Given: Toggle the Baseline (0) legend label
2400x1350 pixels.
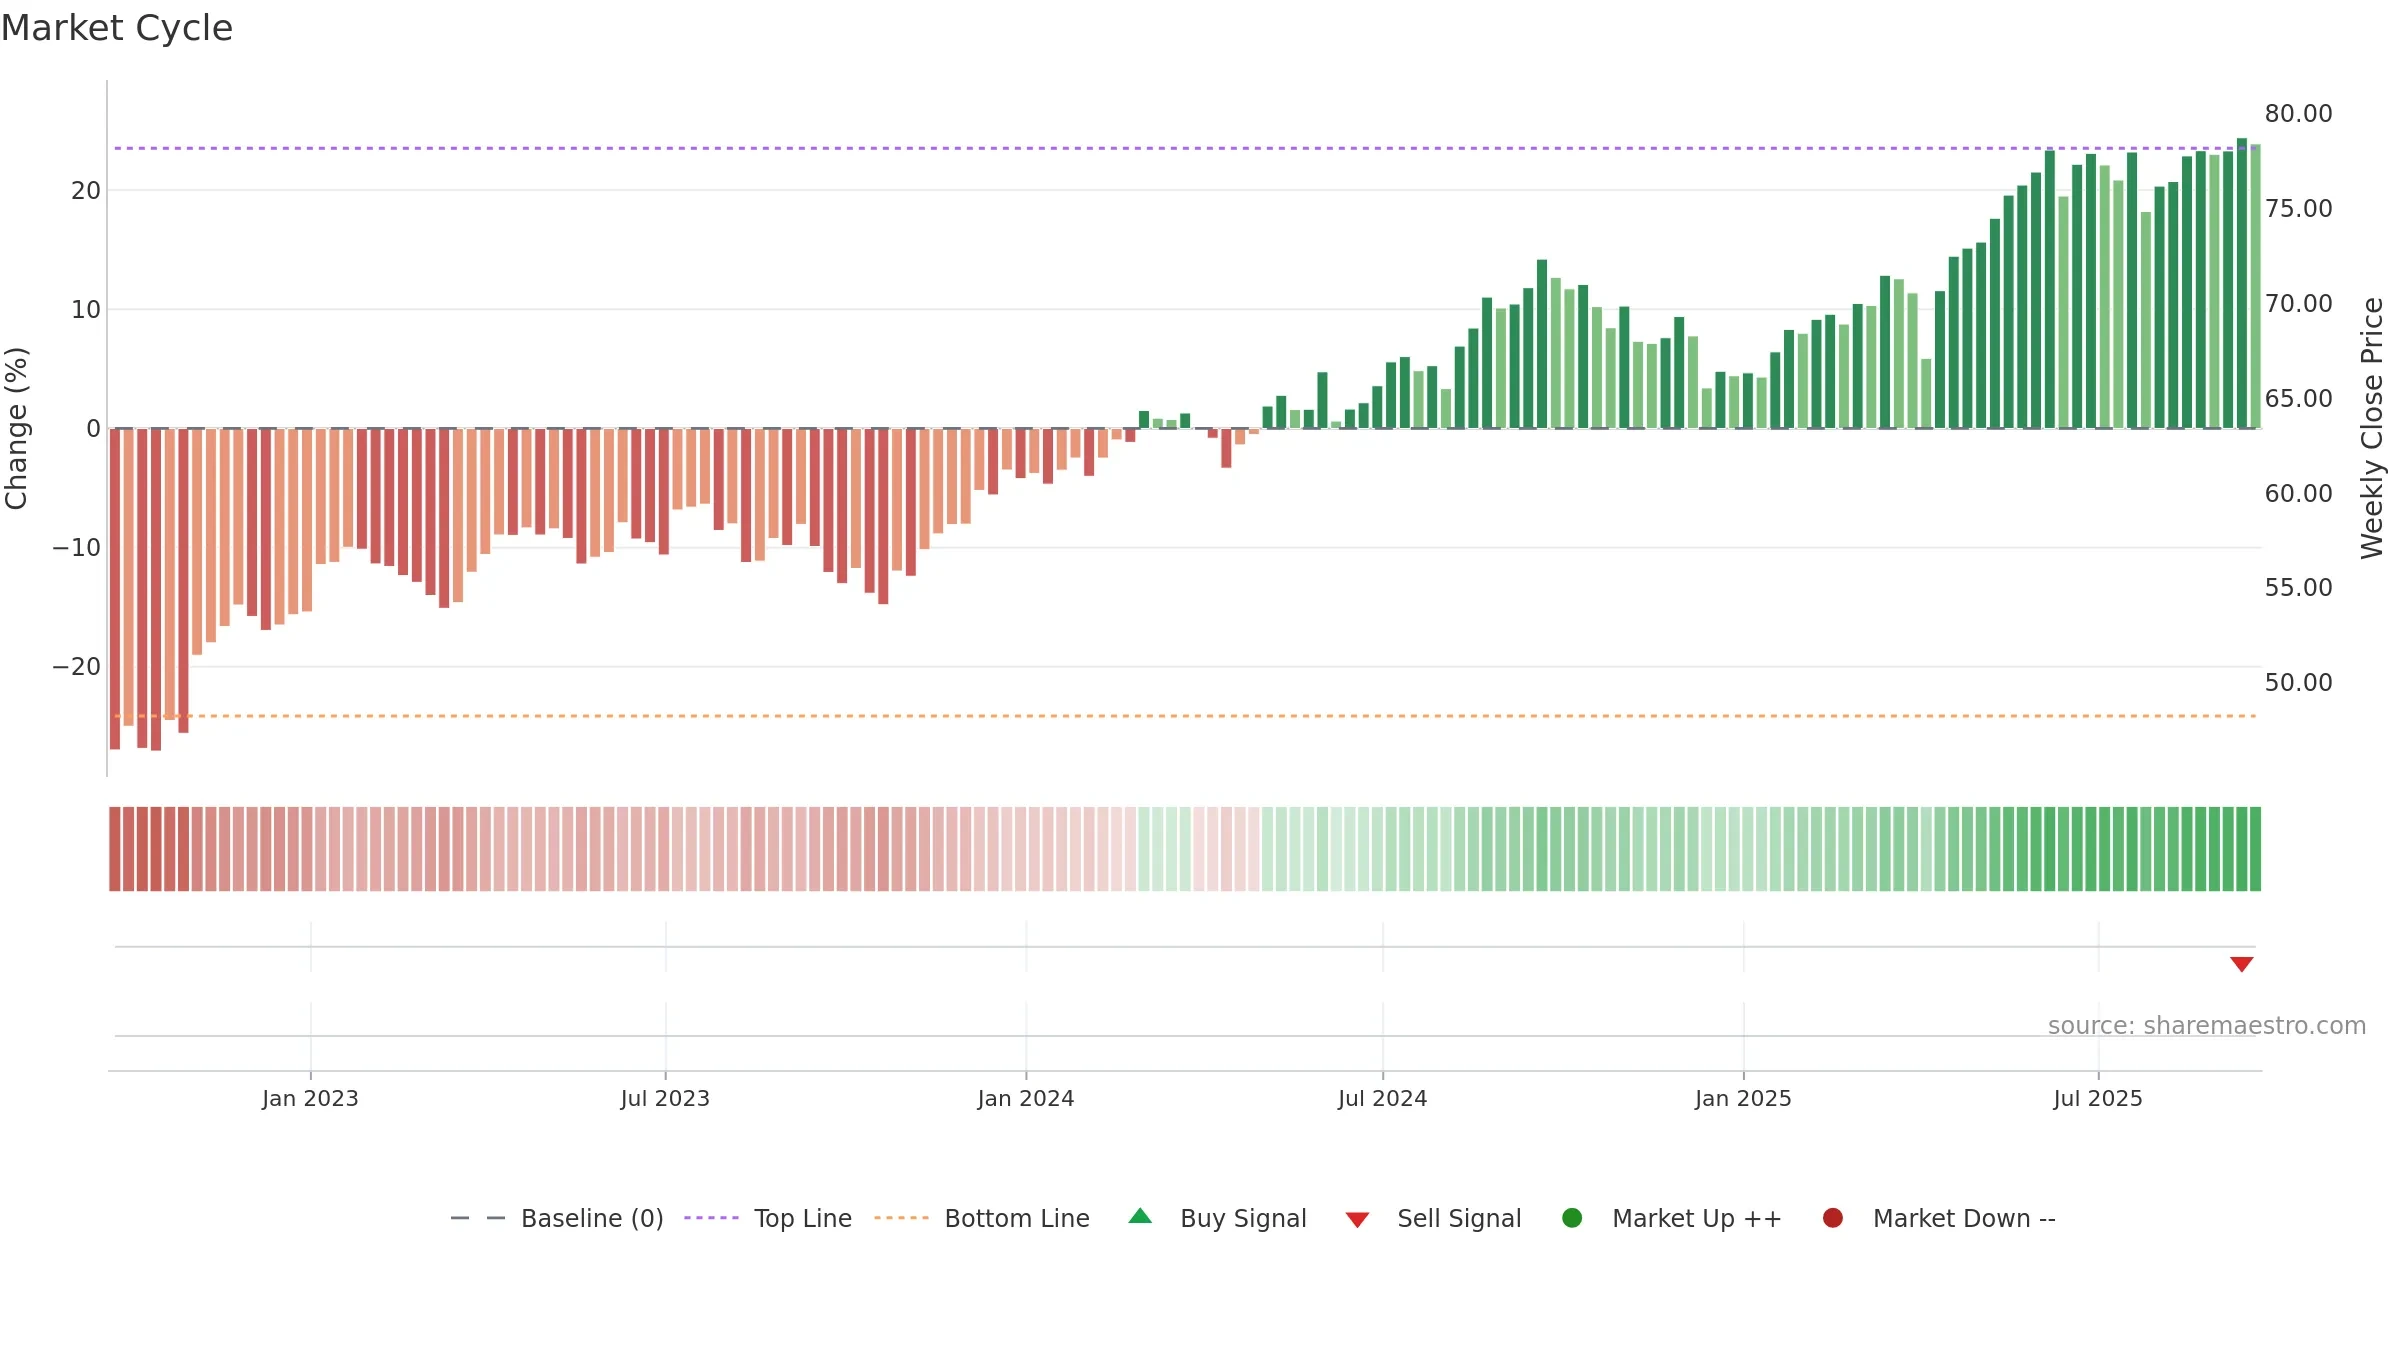Looking at the screenshot, I should (592, 1218).
